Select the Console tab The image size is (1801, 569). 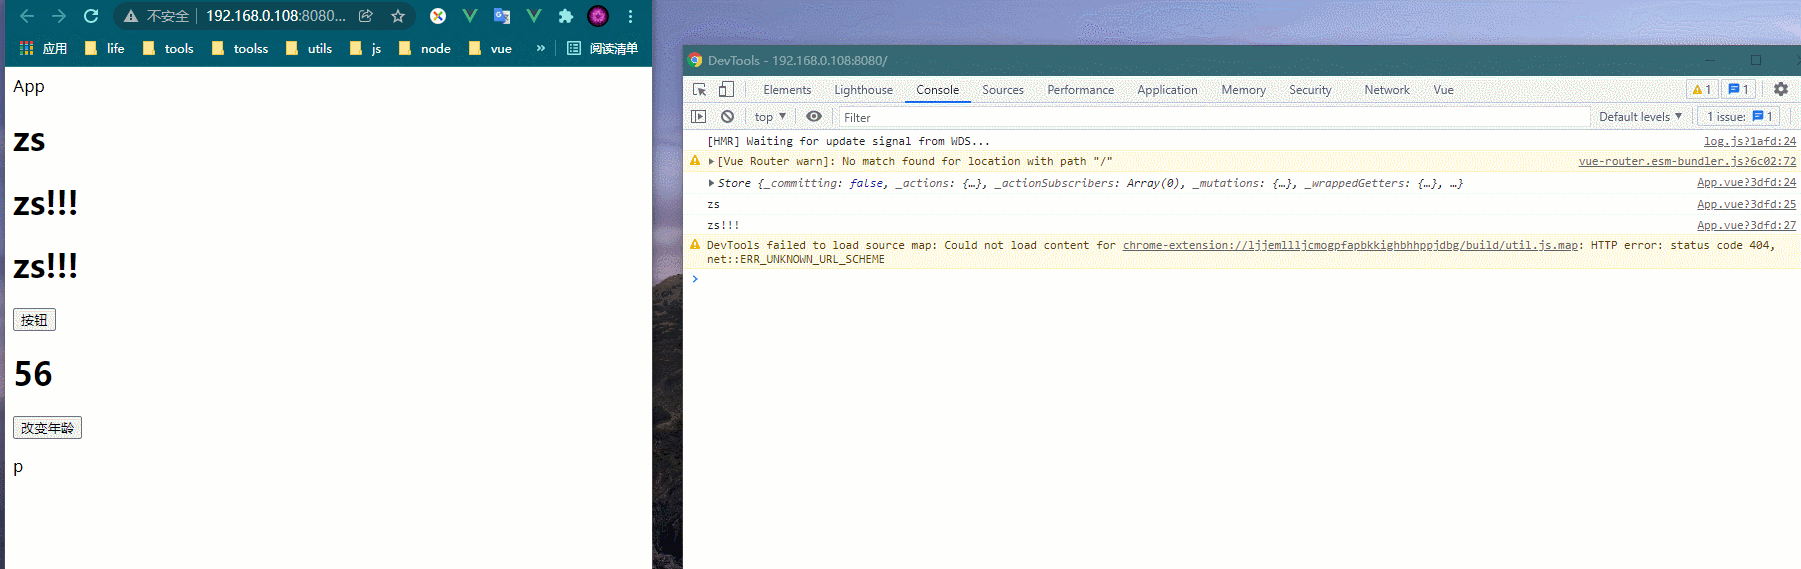[x=938, y=90]
